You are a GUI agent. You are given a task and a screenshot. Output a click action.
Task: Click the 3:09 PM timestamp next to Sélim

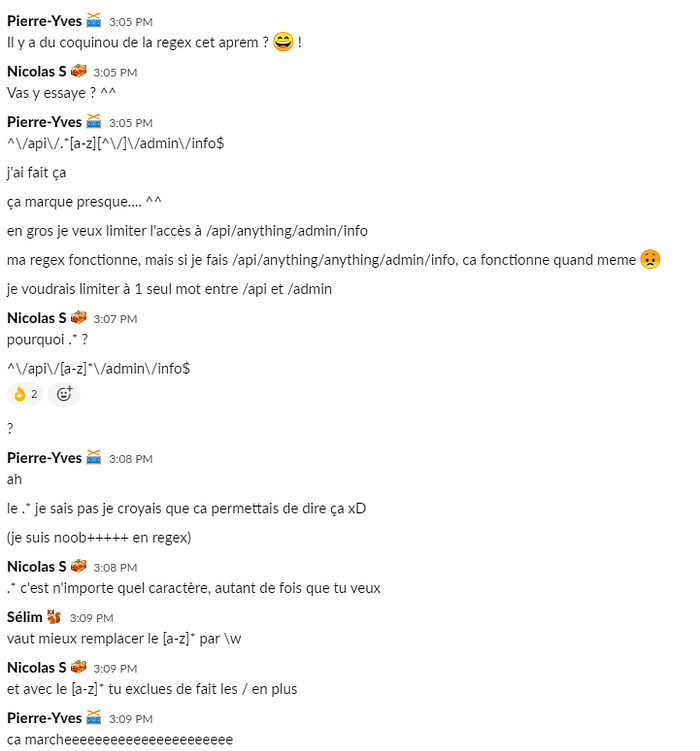pyautogui.click(x=91, y=618)
